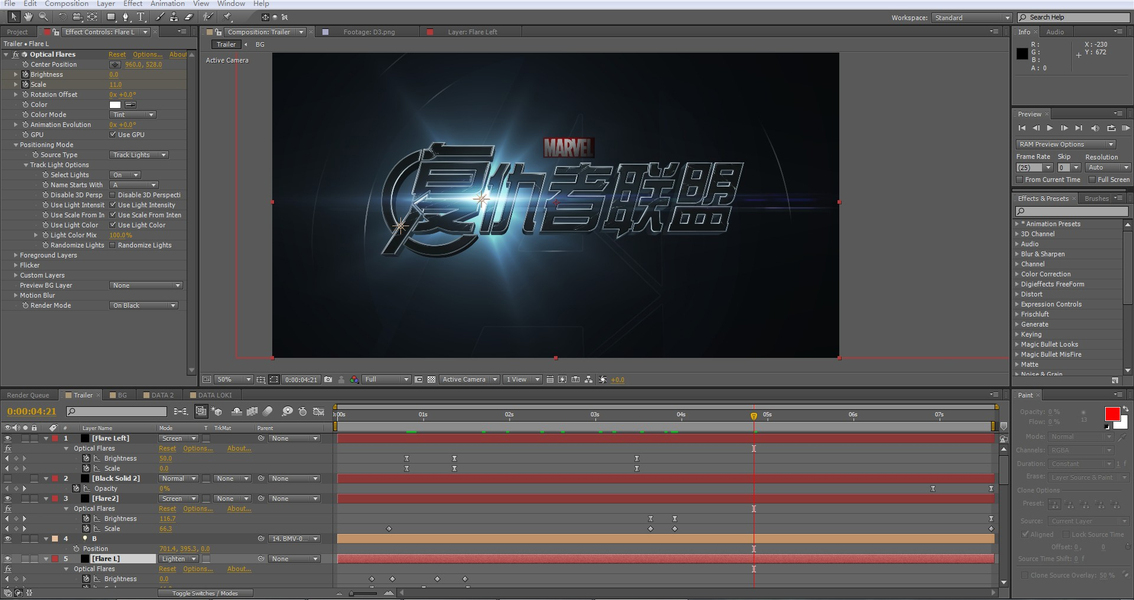Image resolution: width=1134 pixels, height=600 pixels.
Task: Select the Selection arrow tool
Action: (x=14, y=16)
